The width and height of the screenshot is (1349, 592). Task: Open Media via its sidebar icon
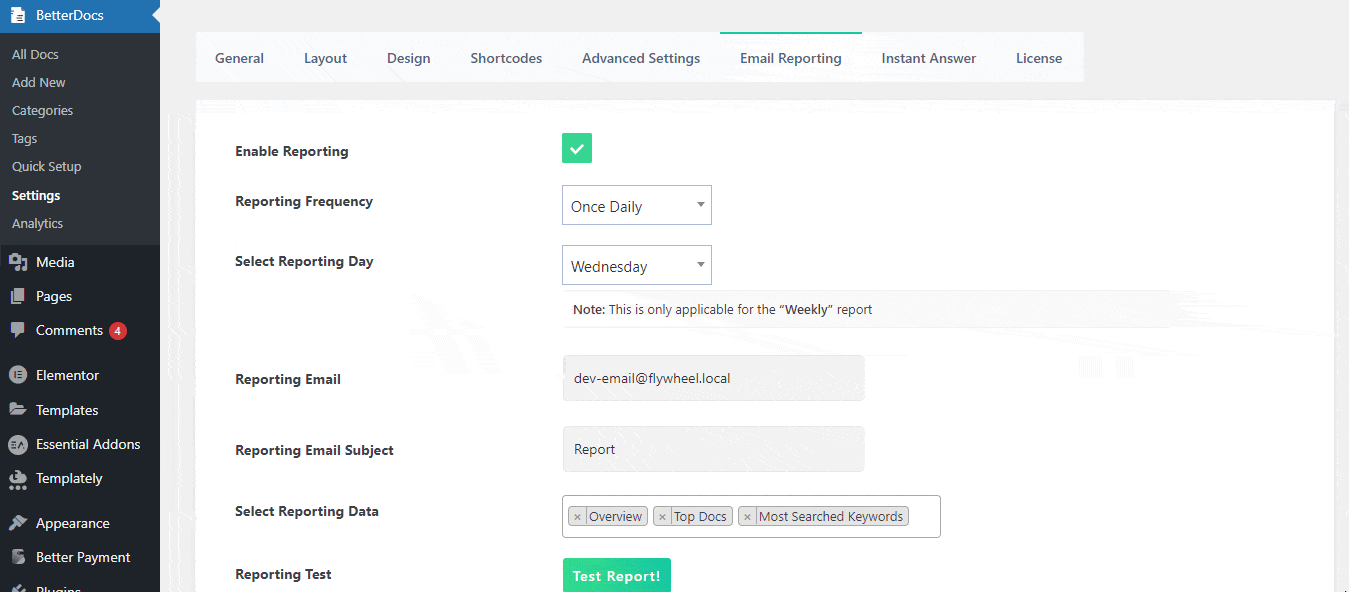17,262
